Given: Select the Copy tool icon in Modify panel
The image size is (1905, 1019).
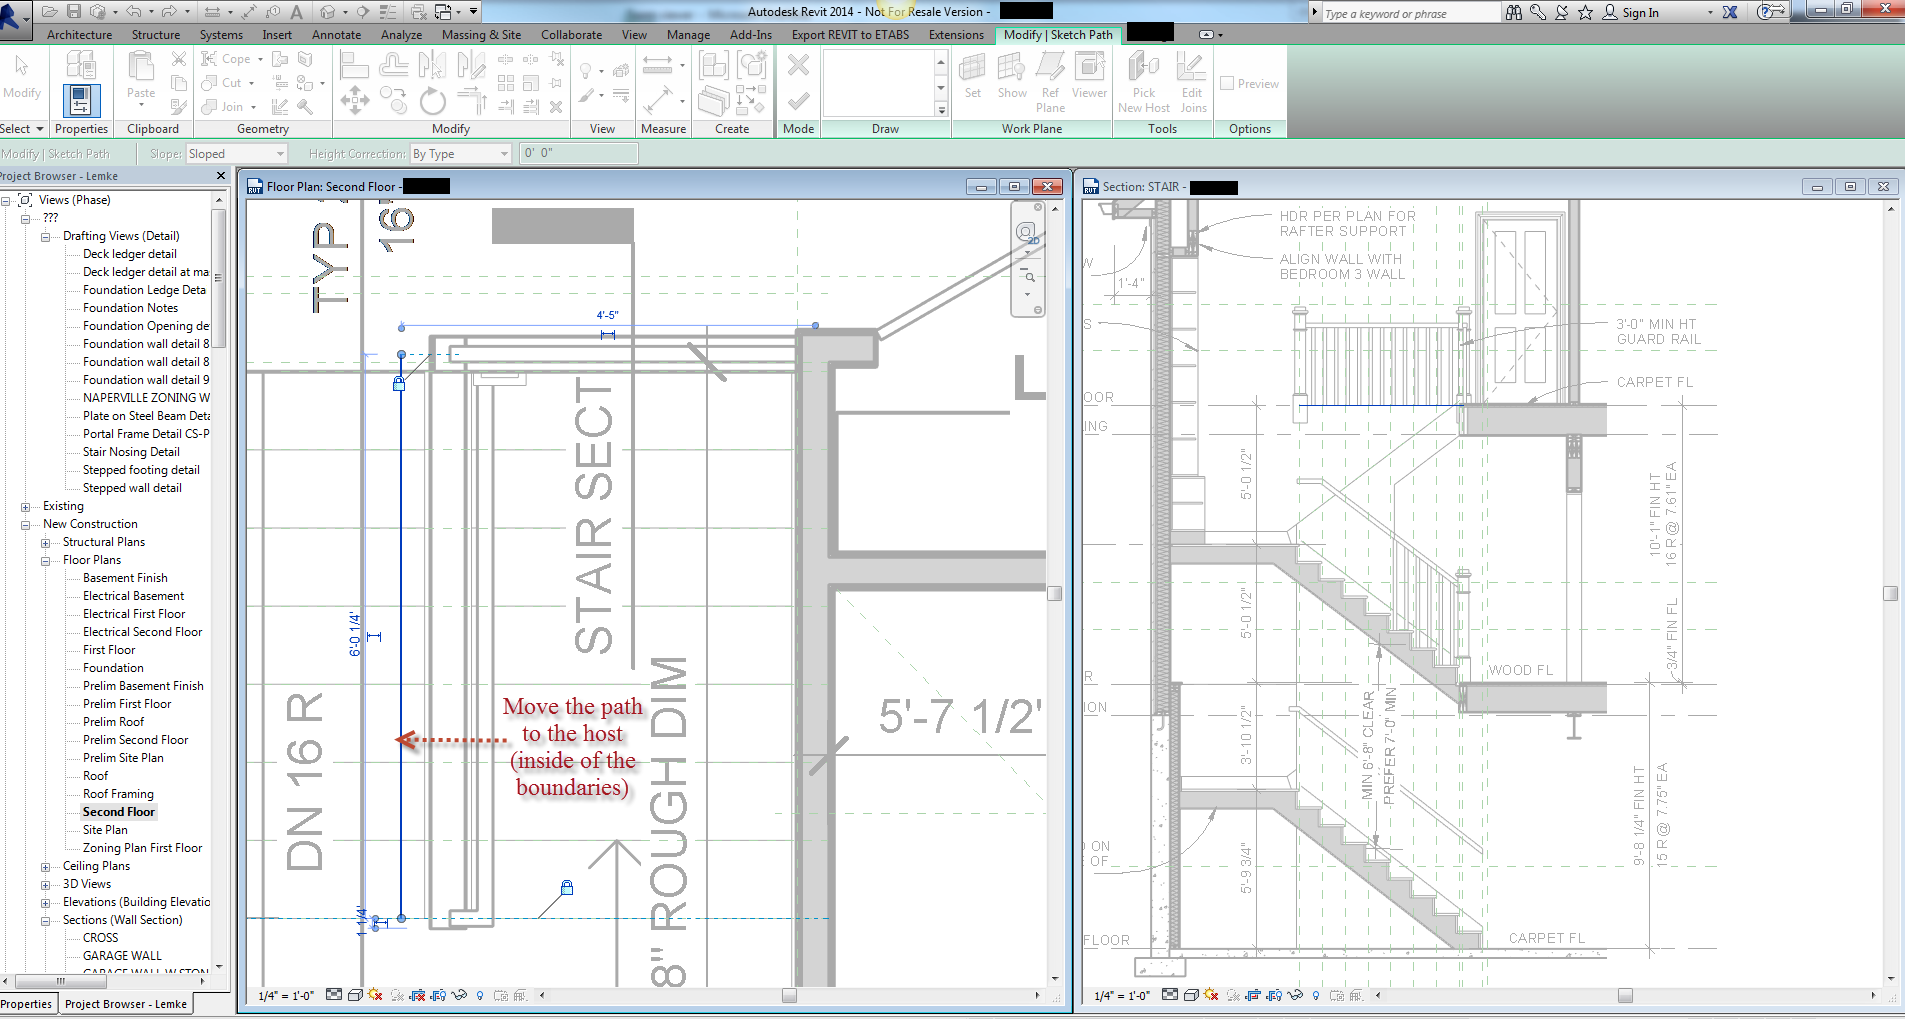Looking at the screenshot, I should click(394, 102).
